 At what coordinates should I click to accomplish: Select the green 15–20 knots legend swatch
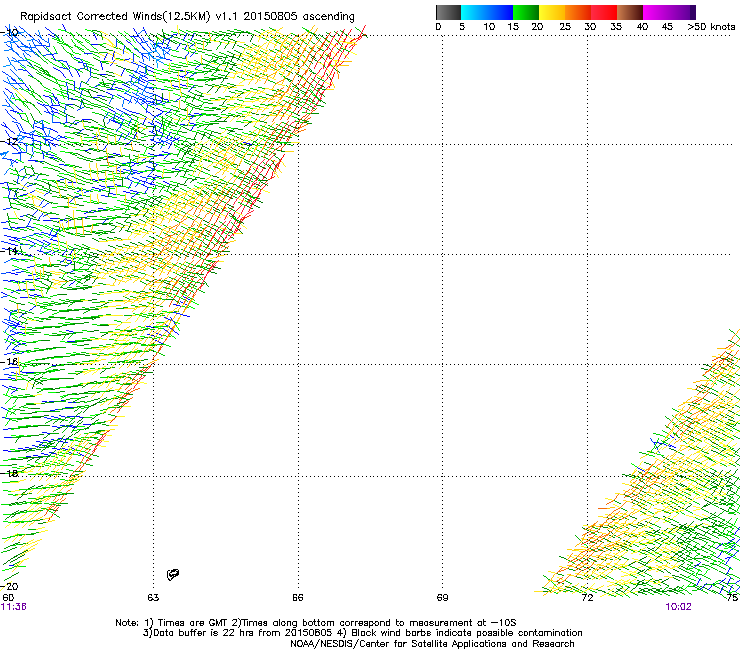coord(526,12)
